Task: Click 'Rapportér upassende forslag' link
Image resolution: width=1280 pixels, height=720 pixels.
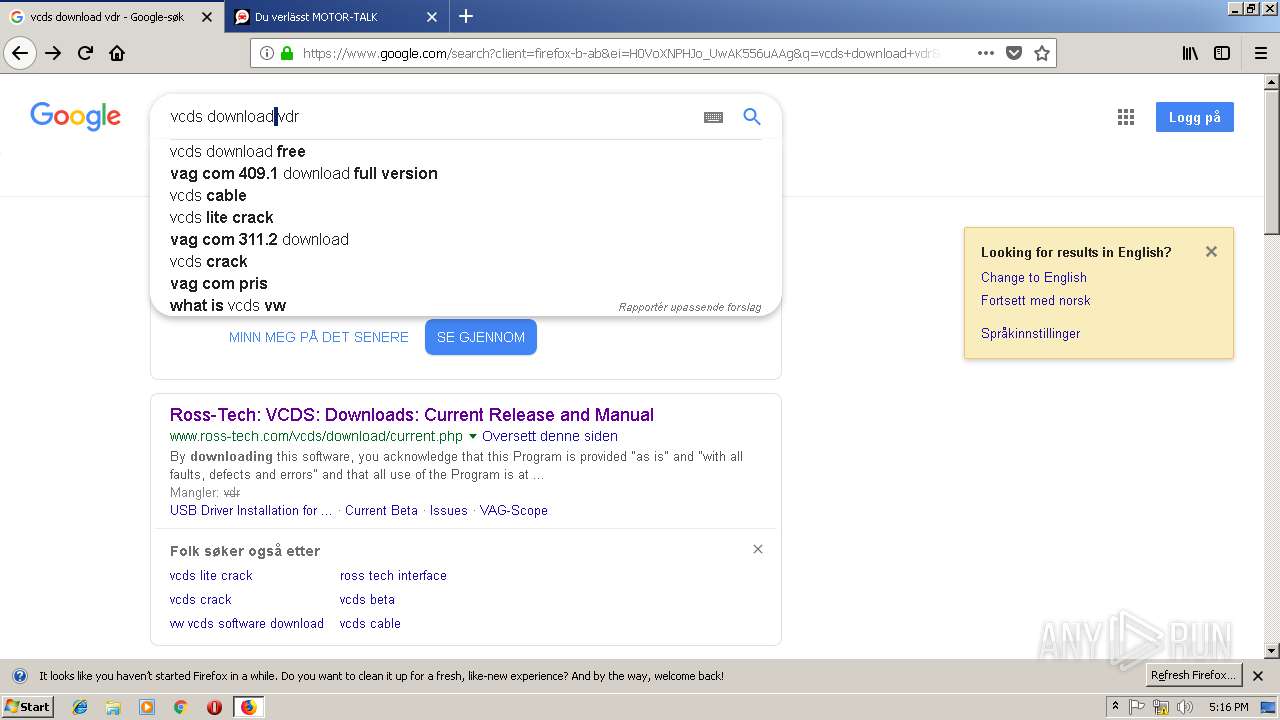Action: [690, 307]
